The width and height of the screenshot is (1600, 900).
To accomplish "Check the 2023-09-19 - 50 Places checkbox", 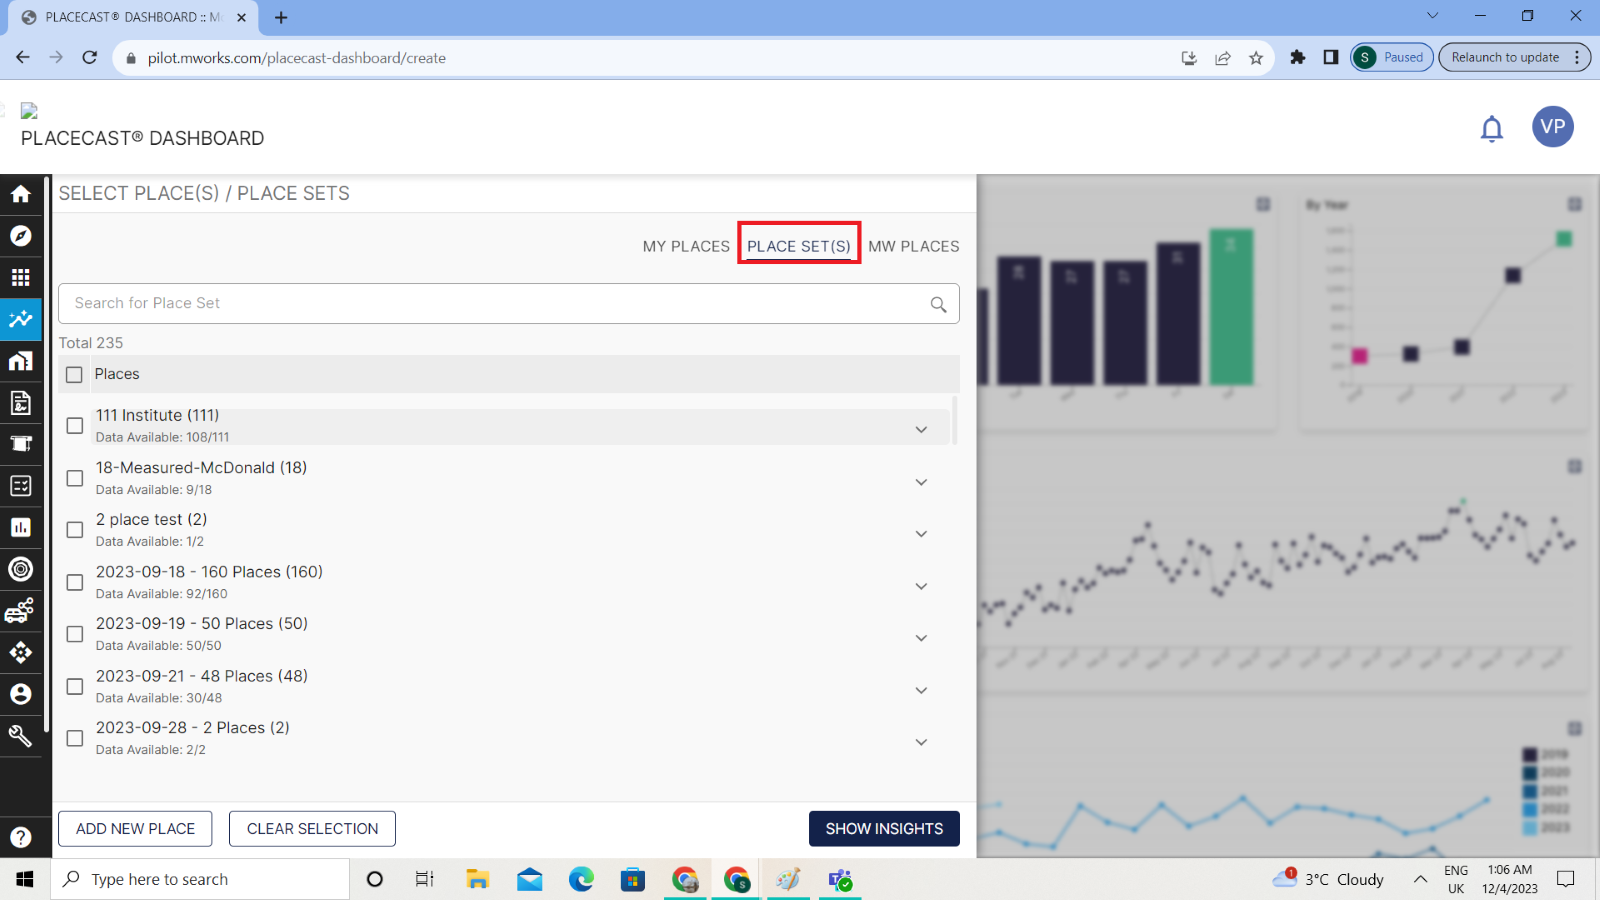I will (x=74, y=634).
